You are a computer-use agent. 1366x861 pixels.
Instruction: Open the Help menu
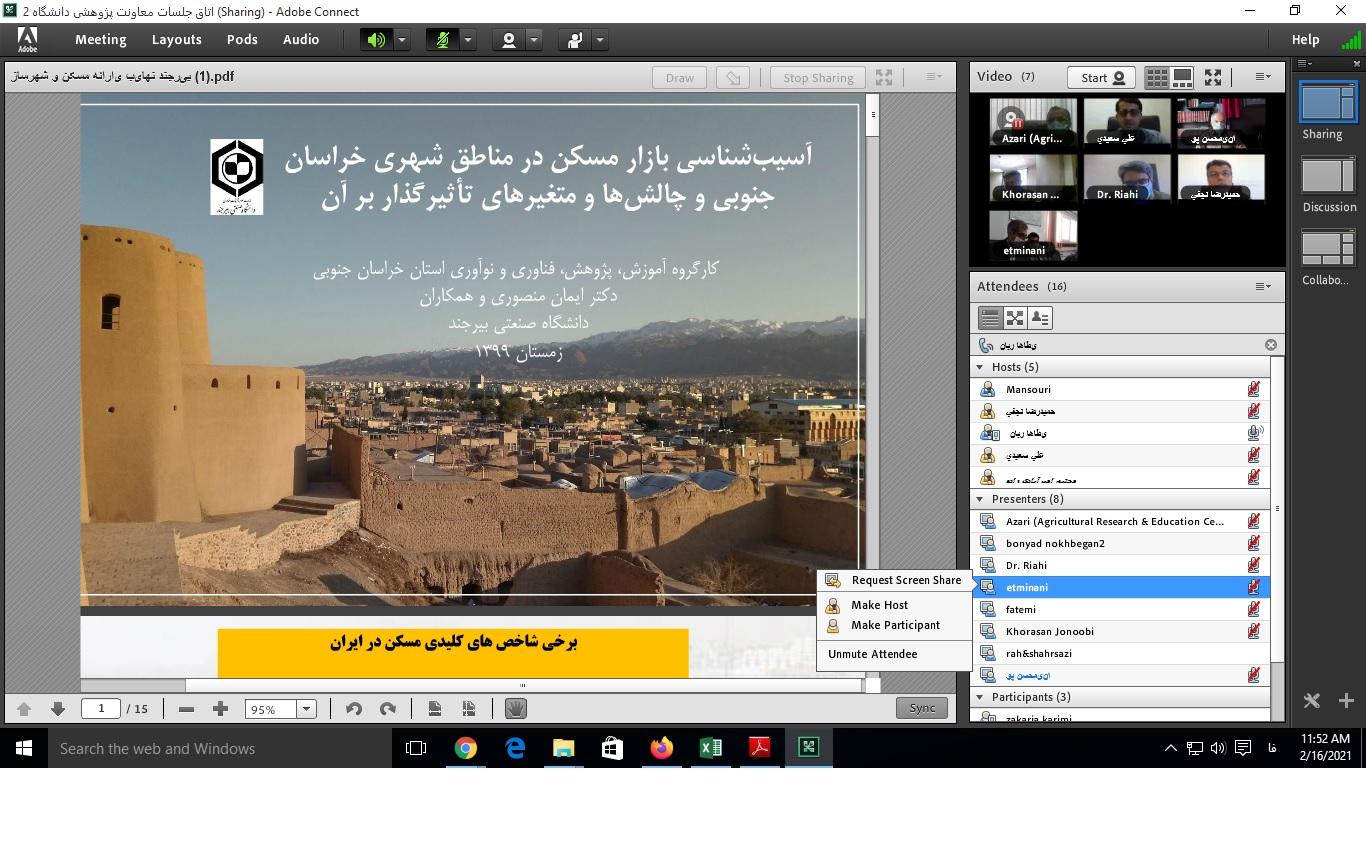(1305, 40)
